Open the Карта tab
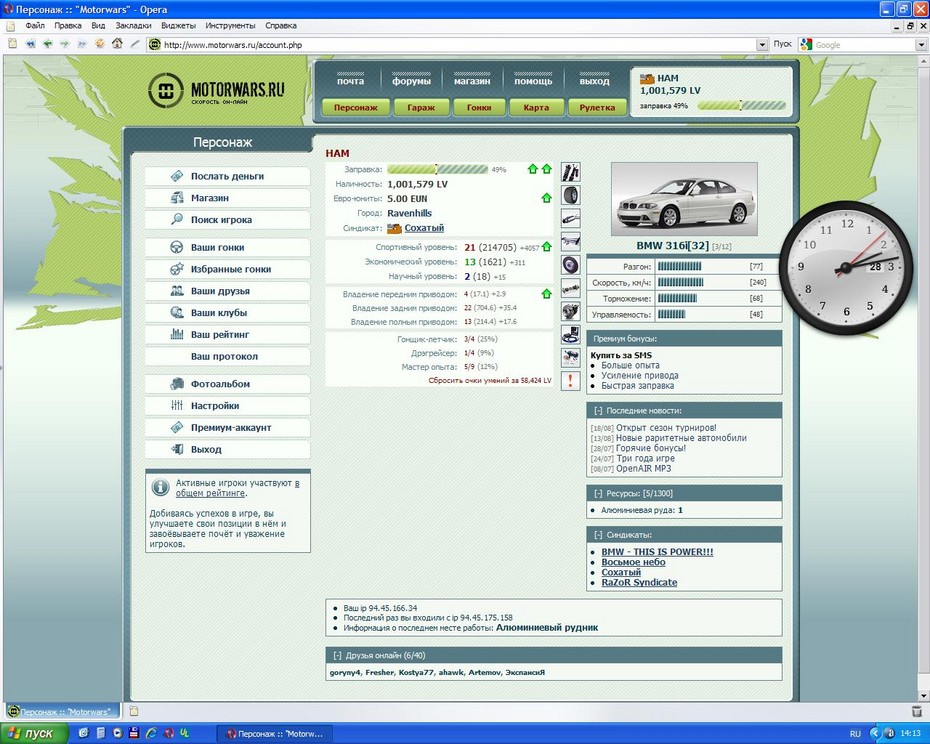The image size is (930, 744). [536, 107]
